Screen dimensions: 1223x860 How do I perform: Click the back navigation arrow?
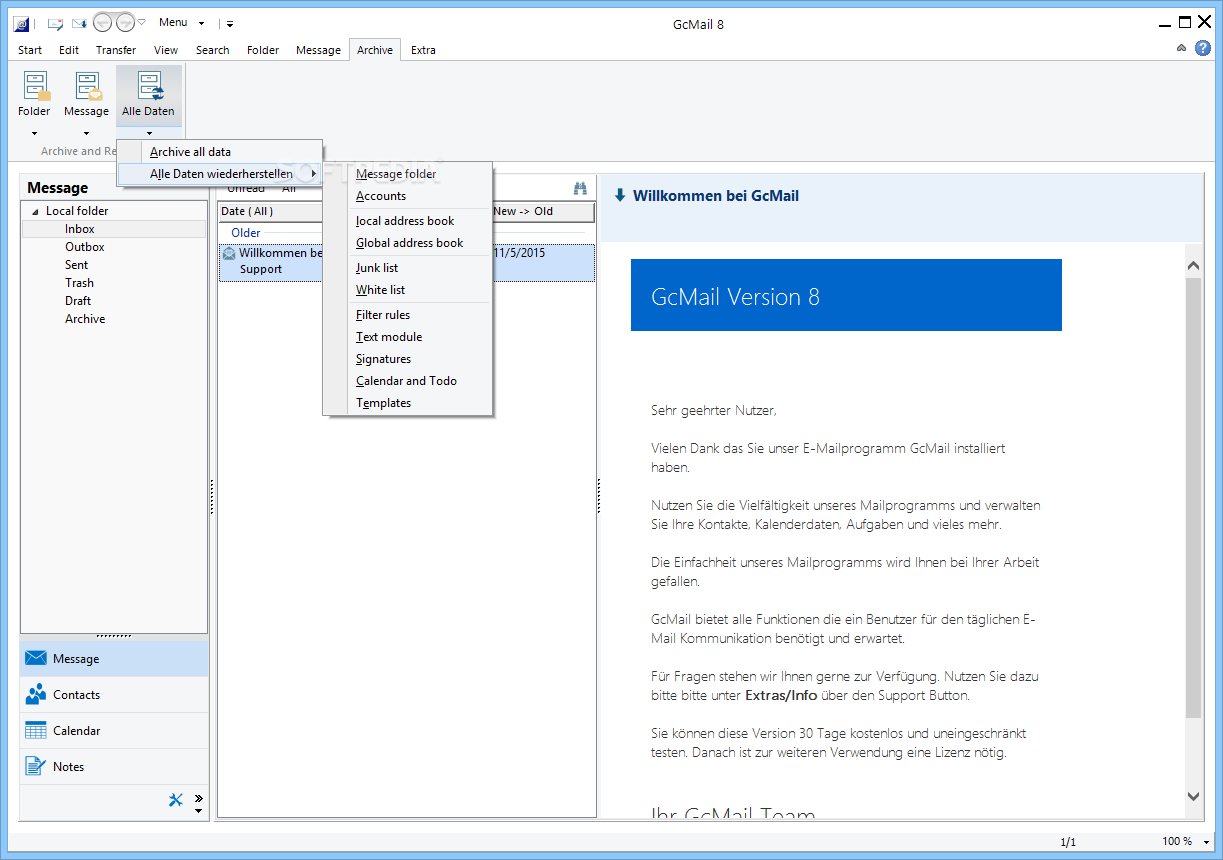[x=102, y=22]
